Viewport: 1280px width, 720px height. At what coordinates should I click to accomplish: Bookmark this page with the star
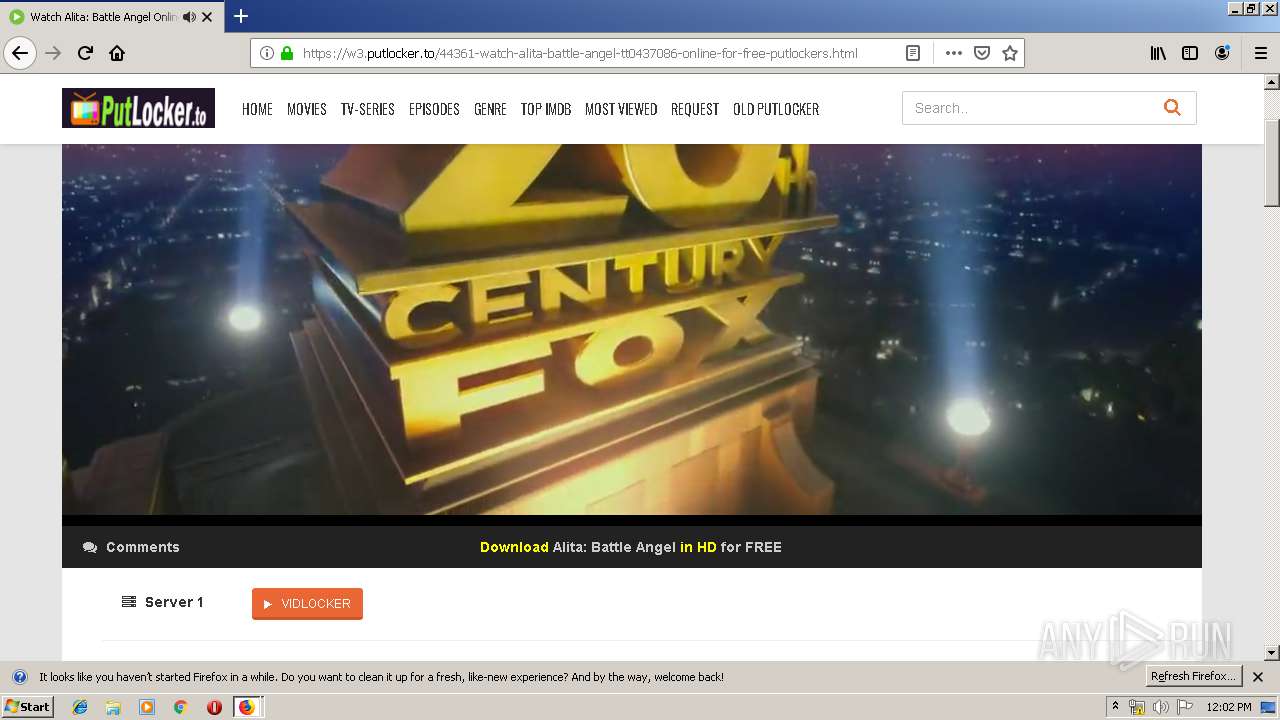click(1010, 53)
